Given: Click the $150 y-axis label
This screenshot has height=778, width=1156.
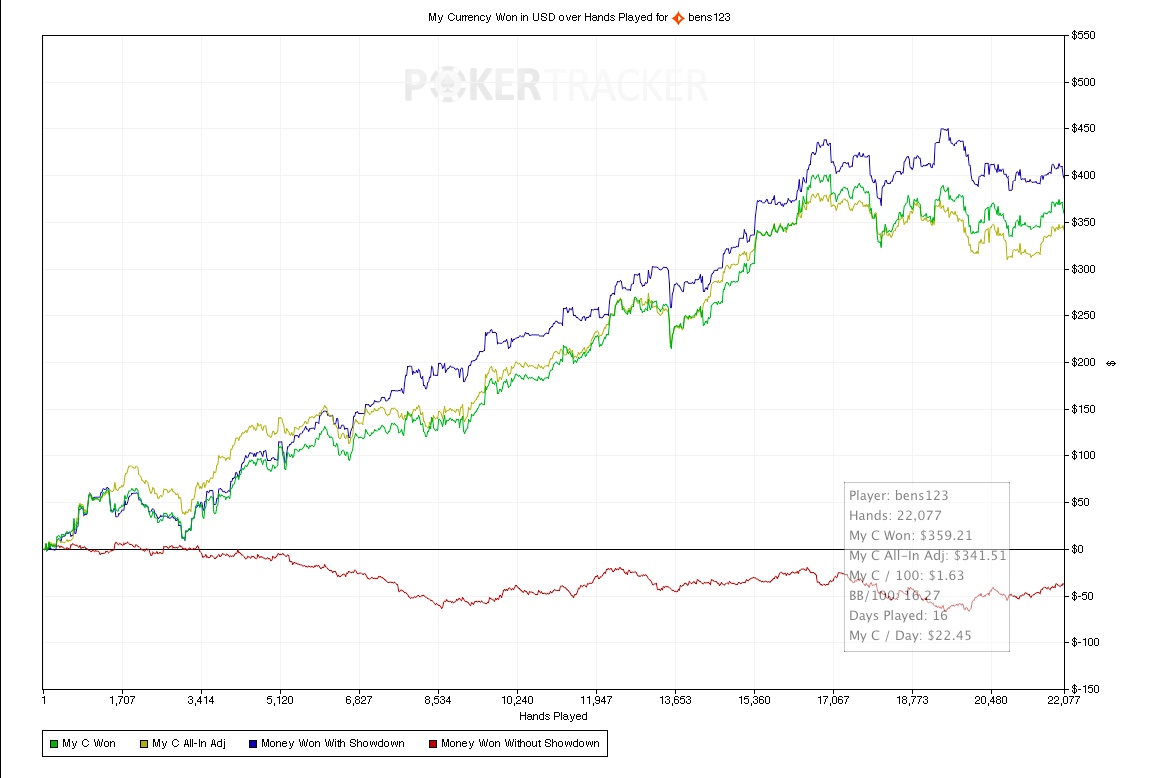Looking at the screenshot, I should coord(1083,409).
